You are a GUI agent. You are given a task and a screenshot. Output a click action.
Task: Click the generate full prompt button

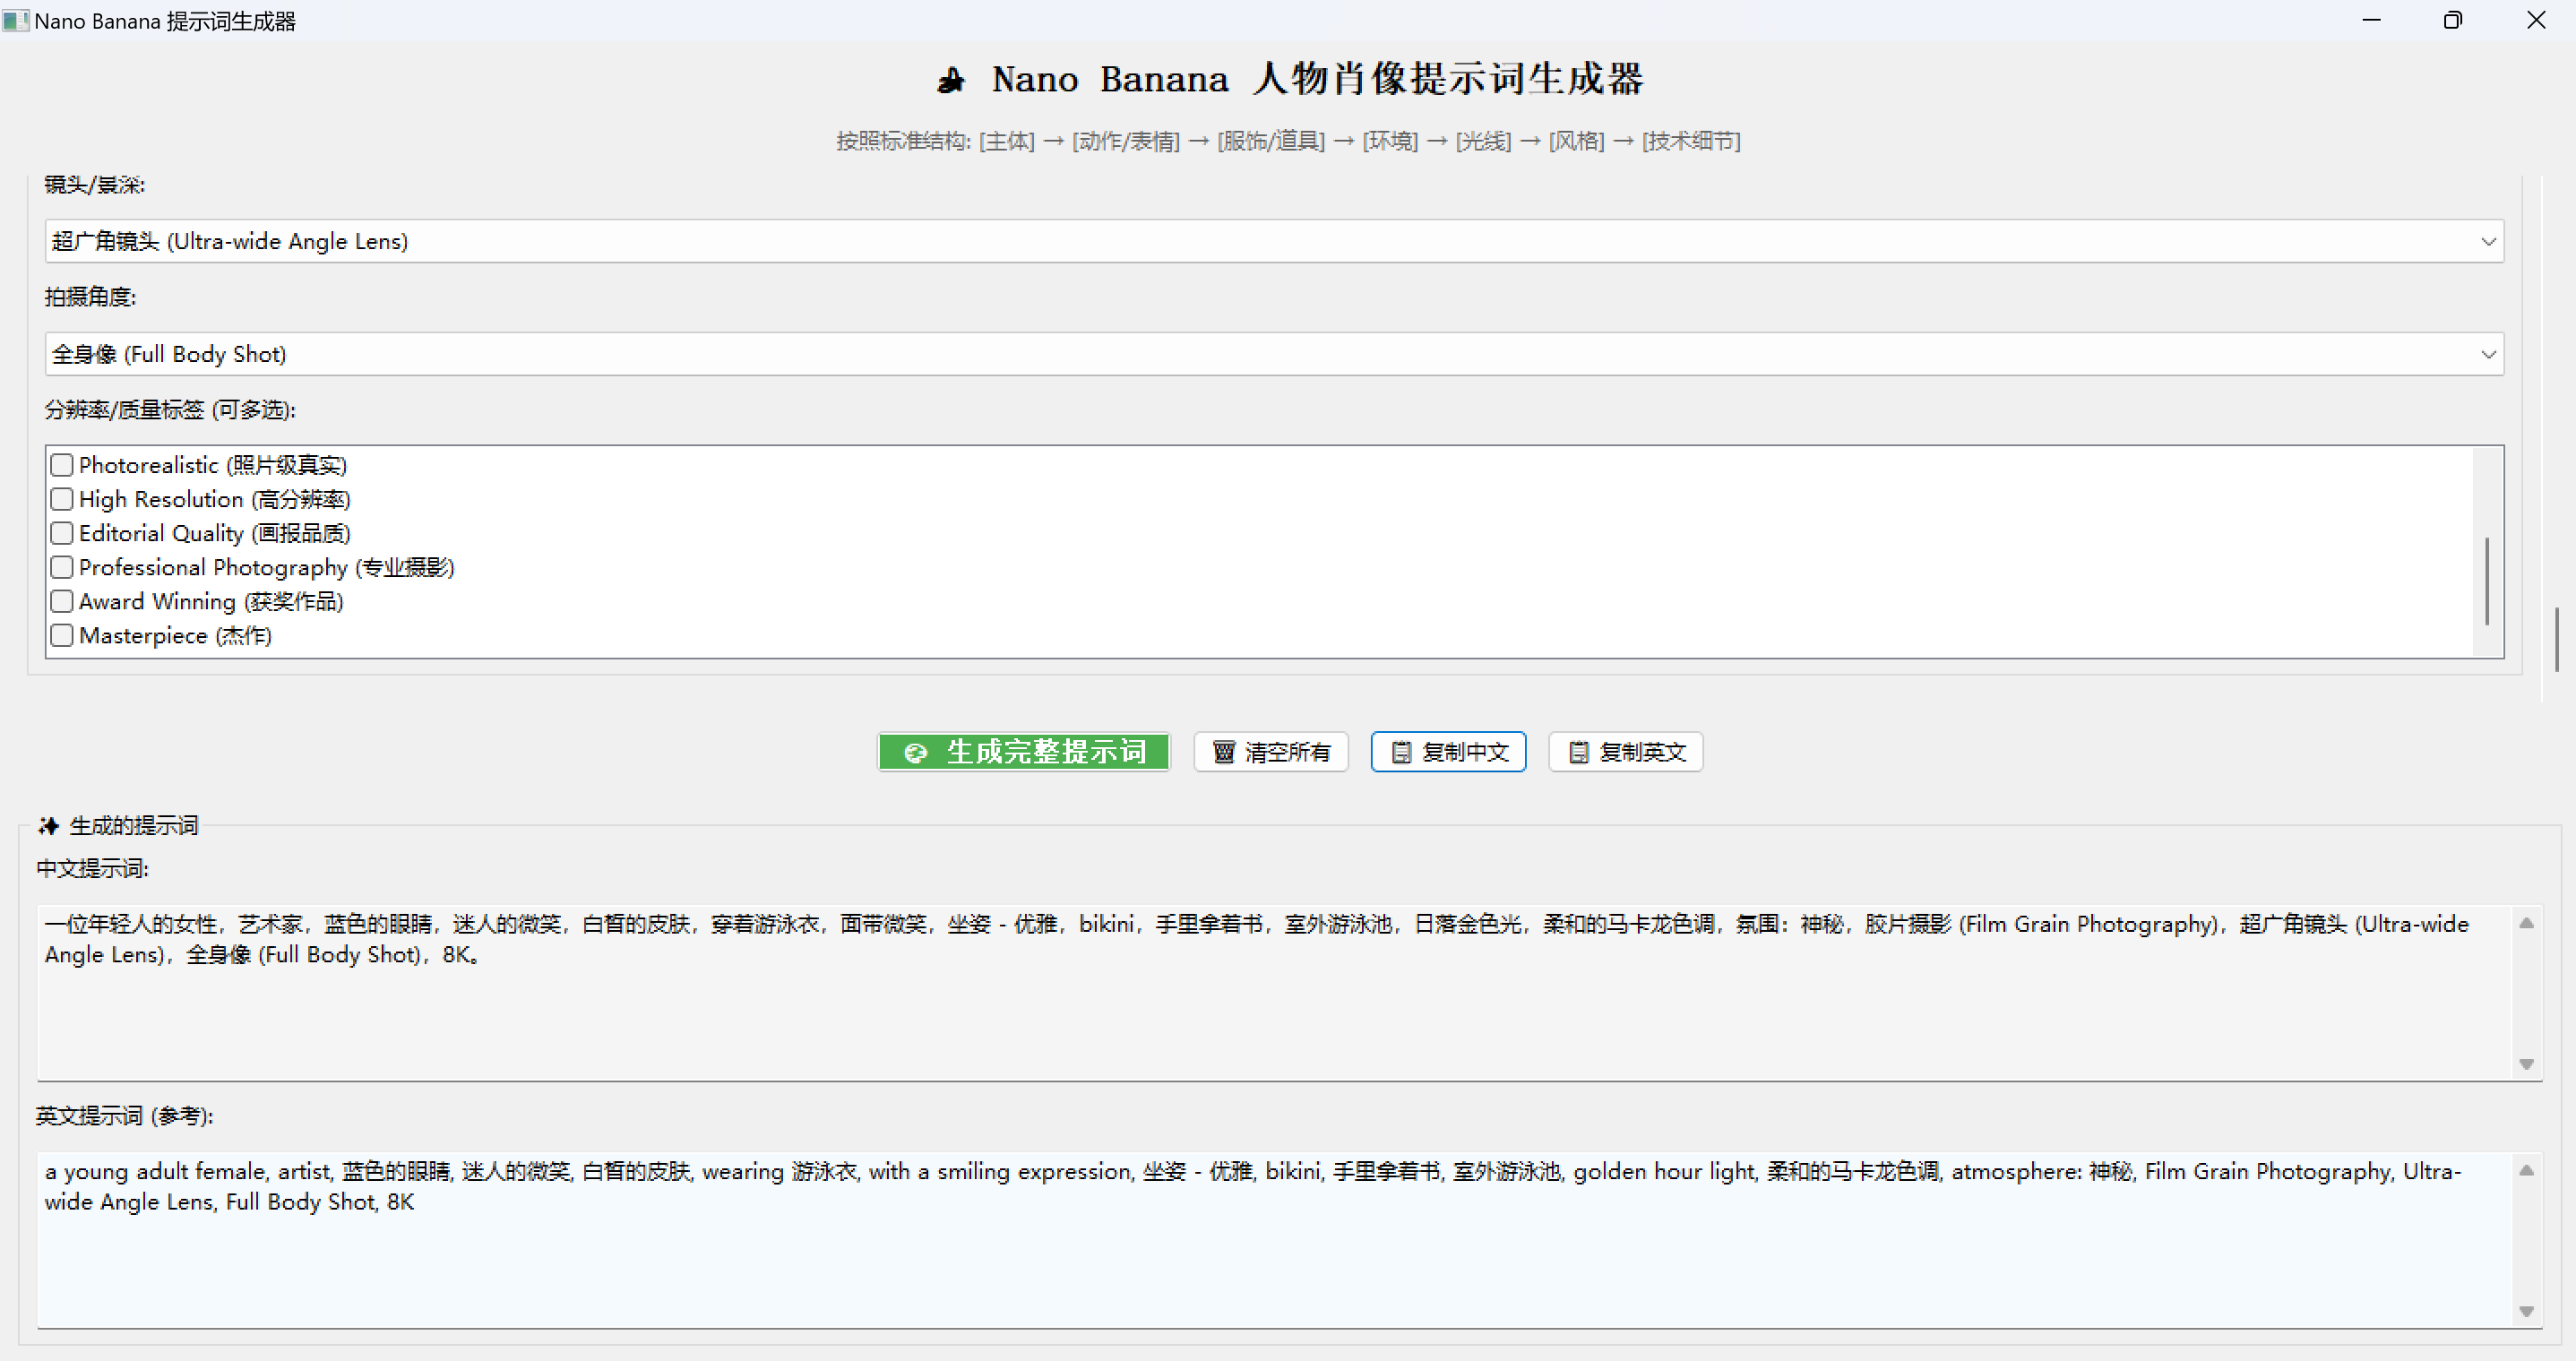(1023, 752)
